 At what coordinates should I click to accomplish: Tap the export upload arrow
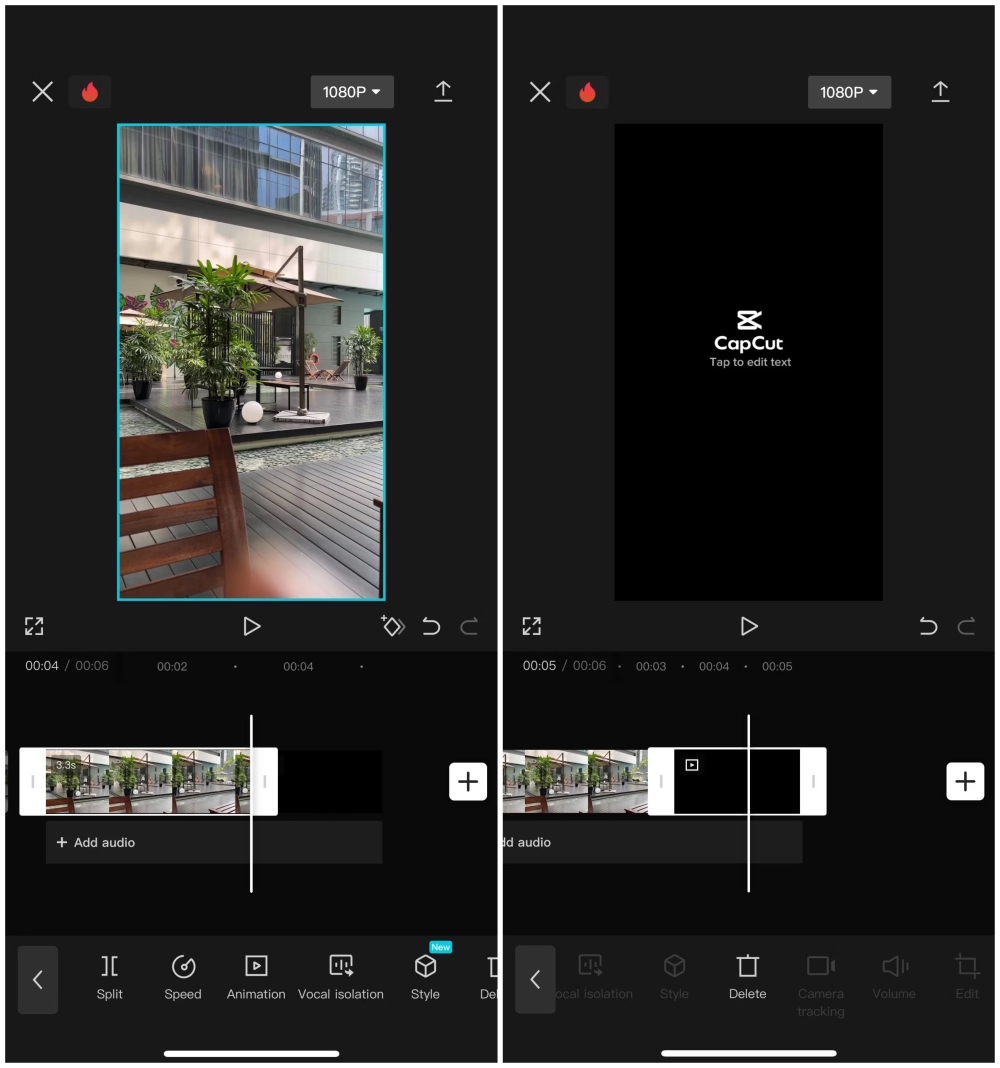[x=443, y=91]
